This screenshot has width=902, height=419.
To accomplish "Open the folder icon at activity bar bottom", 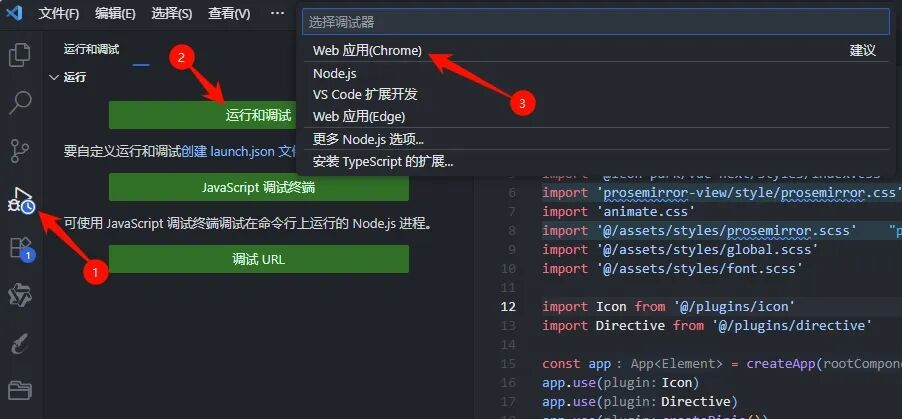I will [x=20, y=391].
